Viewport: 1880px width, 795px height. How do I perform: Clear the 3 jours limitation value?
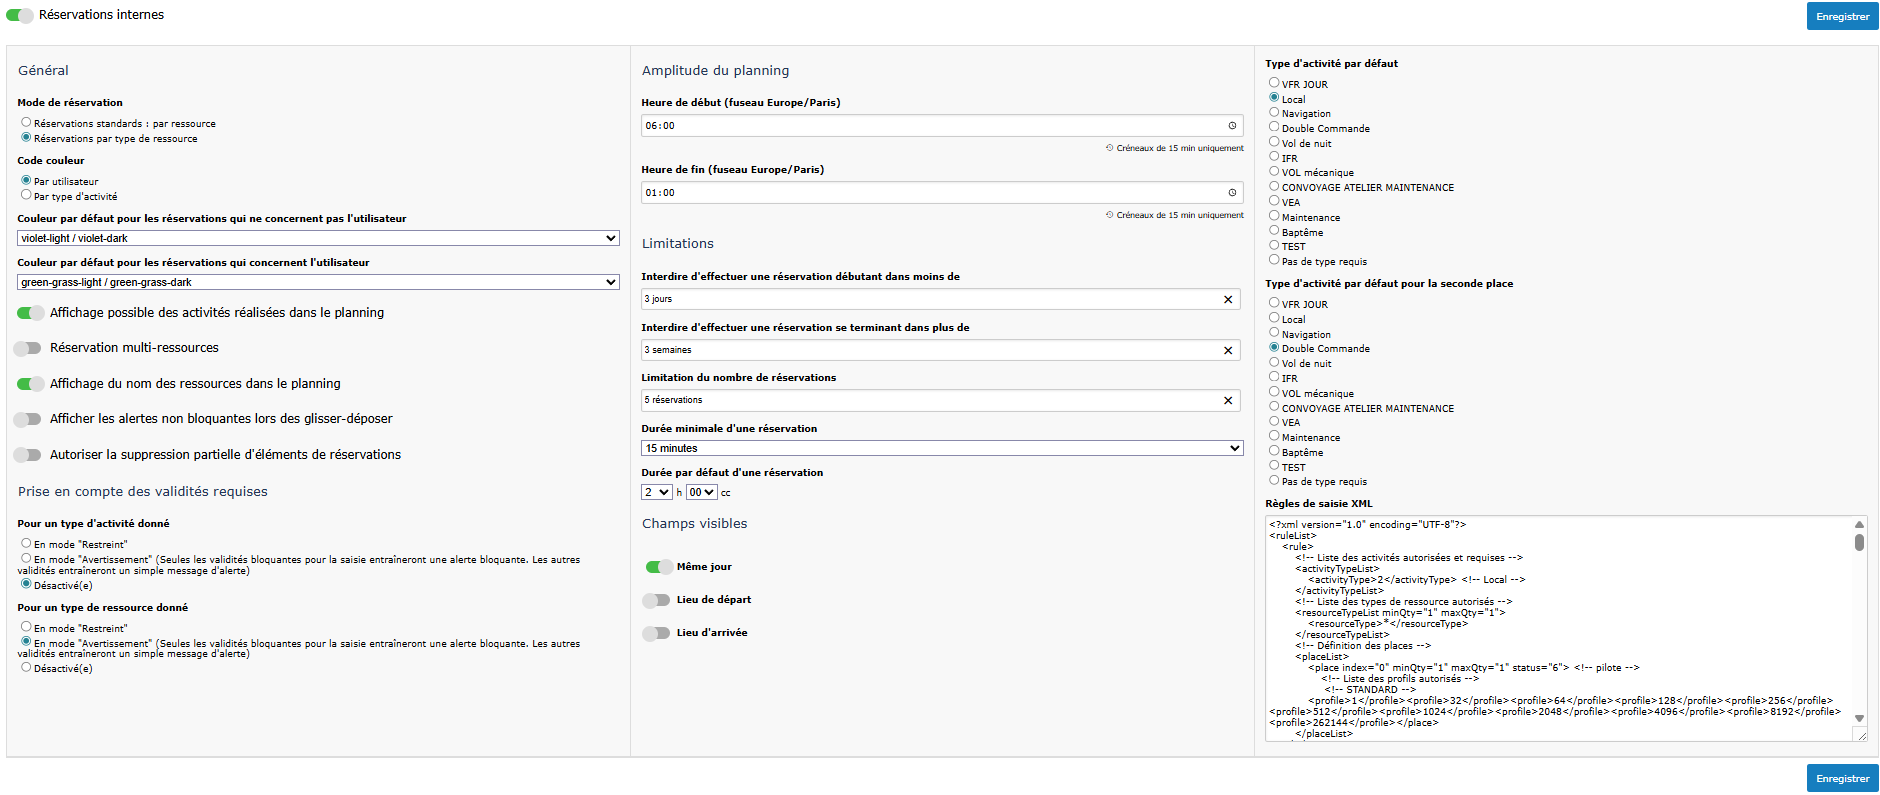(x=1228, y=300)
